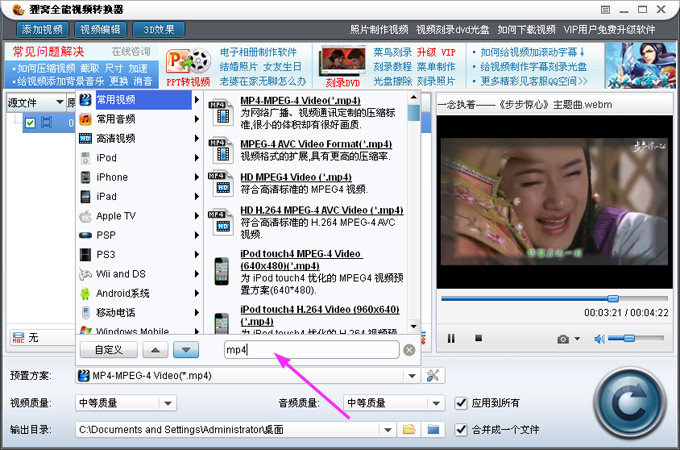The width and height of the screenshot is (680, 450).
Task: Open snapshot options dropdown arrow
Action: coord(577,339)
